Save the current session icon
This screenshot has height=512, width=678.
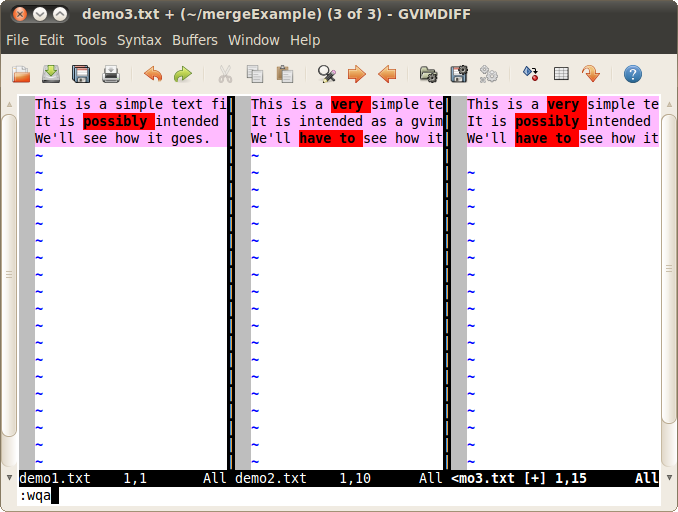pos(459,74)
